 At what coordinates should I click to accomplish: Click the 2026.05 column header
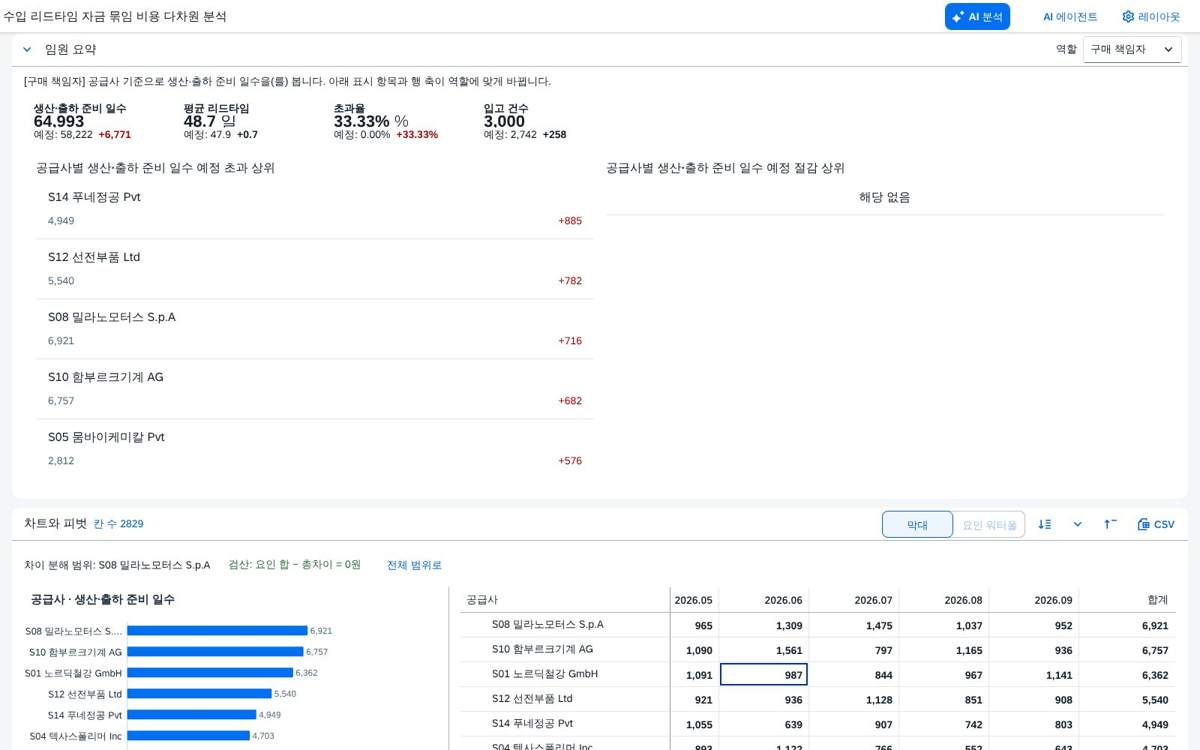[x=693, y=600]
